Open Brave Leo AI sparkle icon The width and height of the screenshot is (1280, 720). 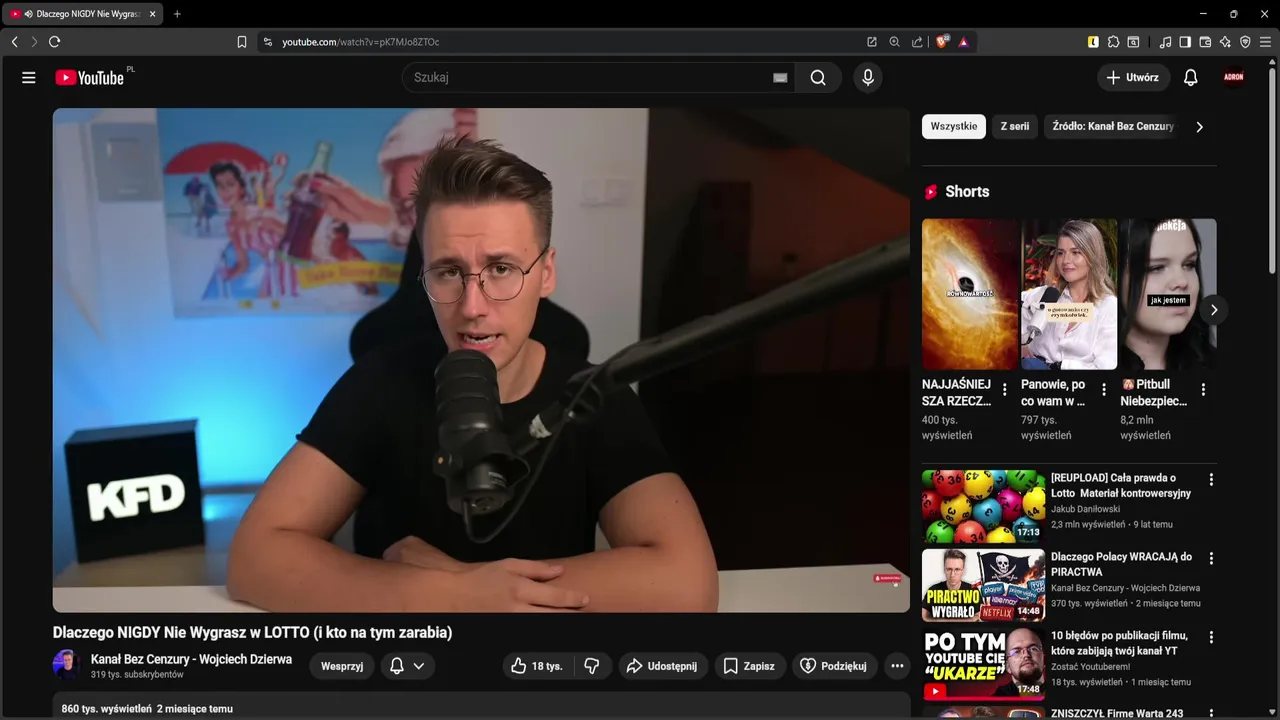[1225, 42]
